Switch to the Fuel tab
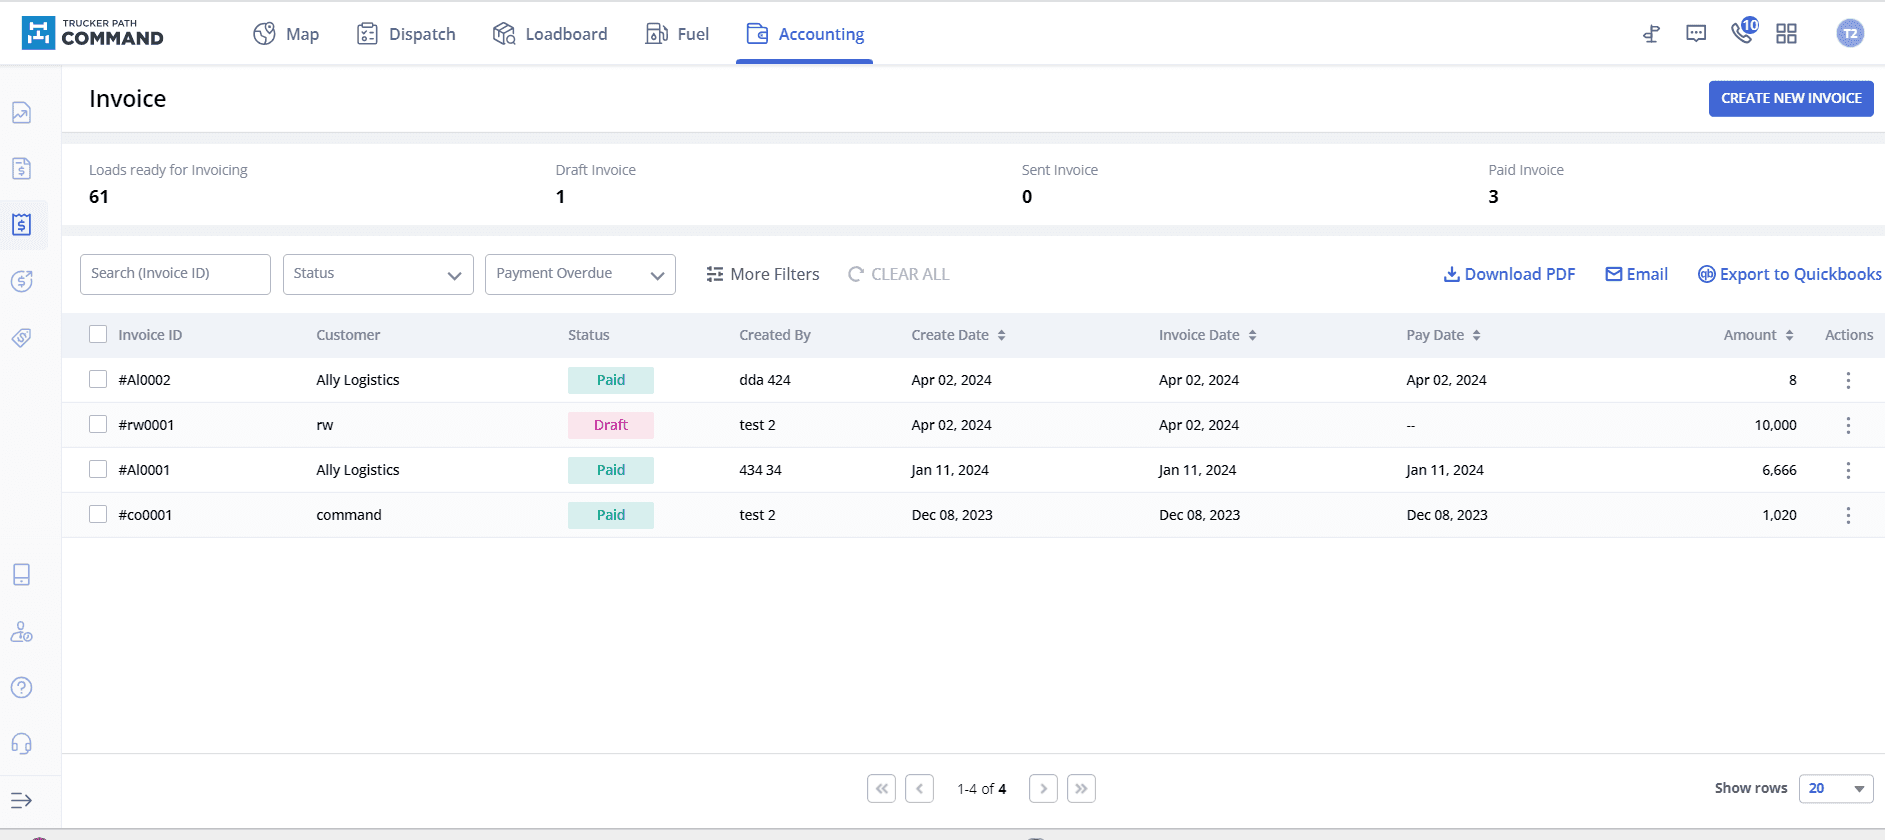Image resolution: width=1885 pixels, height=840 pixels. 677,34
